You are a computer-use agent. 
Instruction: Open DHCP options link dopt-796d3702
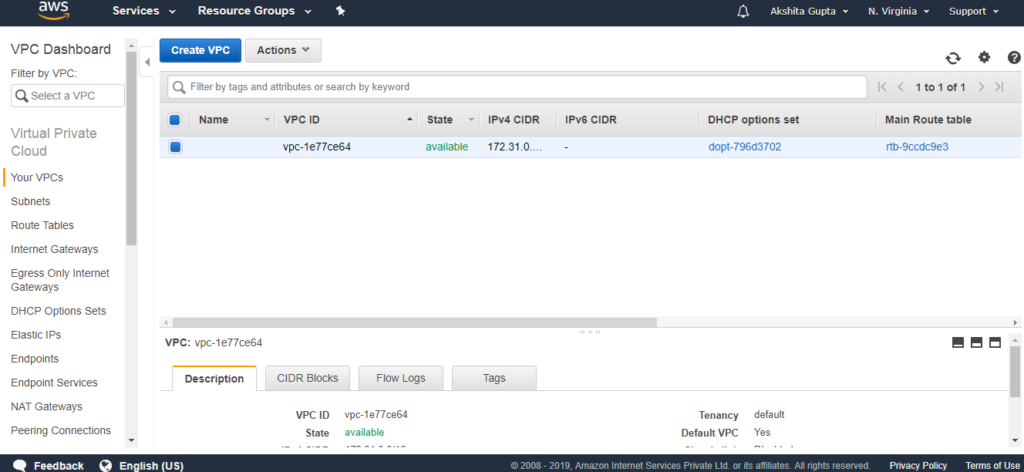click(744, 147)
